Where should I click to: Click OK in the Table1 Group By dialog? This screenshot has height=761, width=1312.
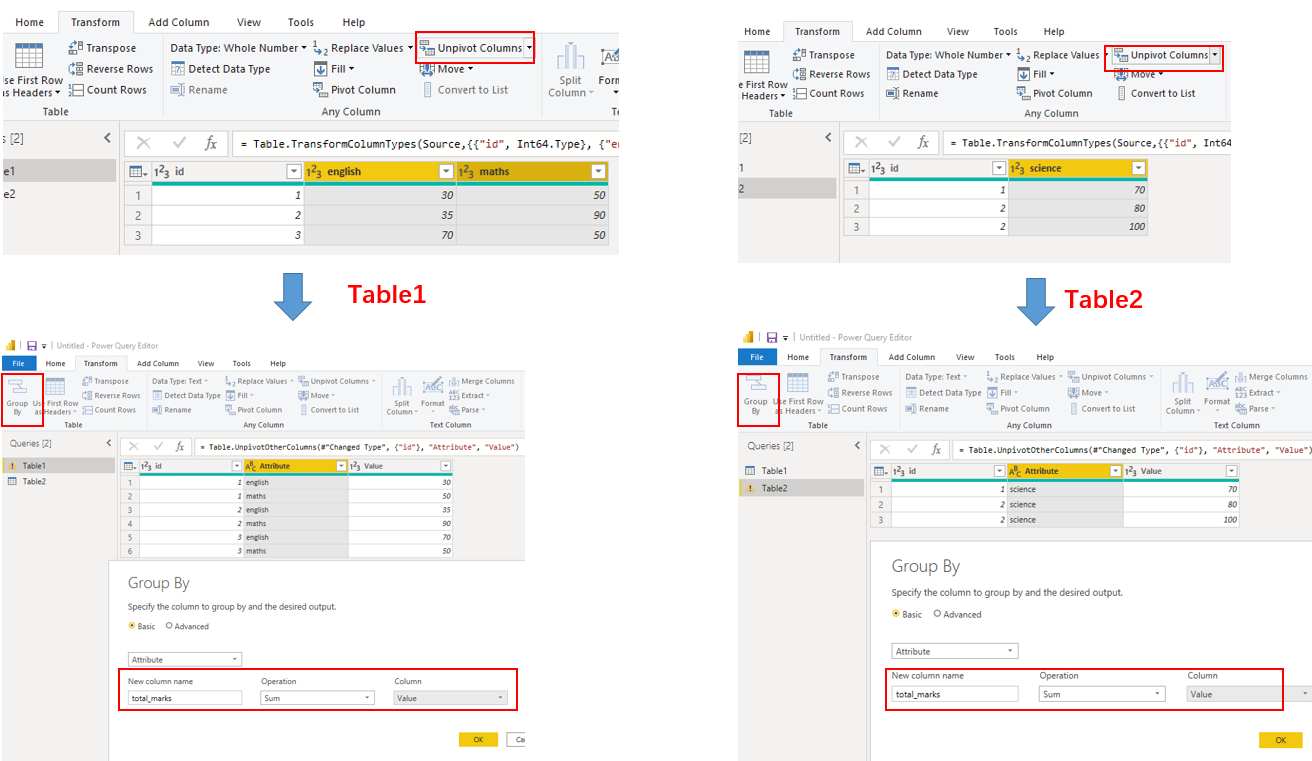[x=478, y=740]
